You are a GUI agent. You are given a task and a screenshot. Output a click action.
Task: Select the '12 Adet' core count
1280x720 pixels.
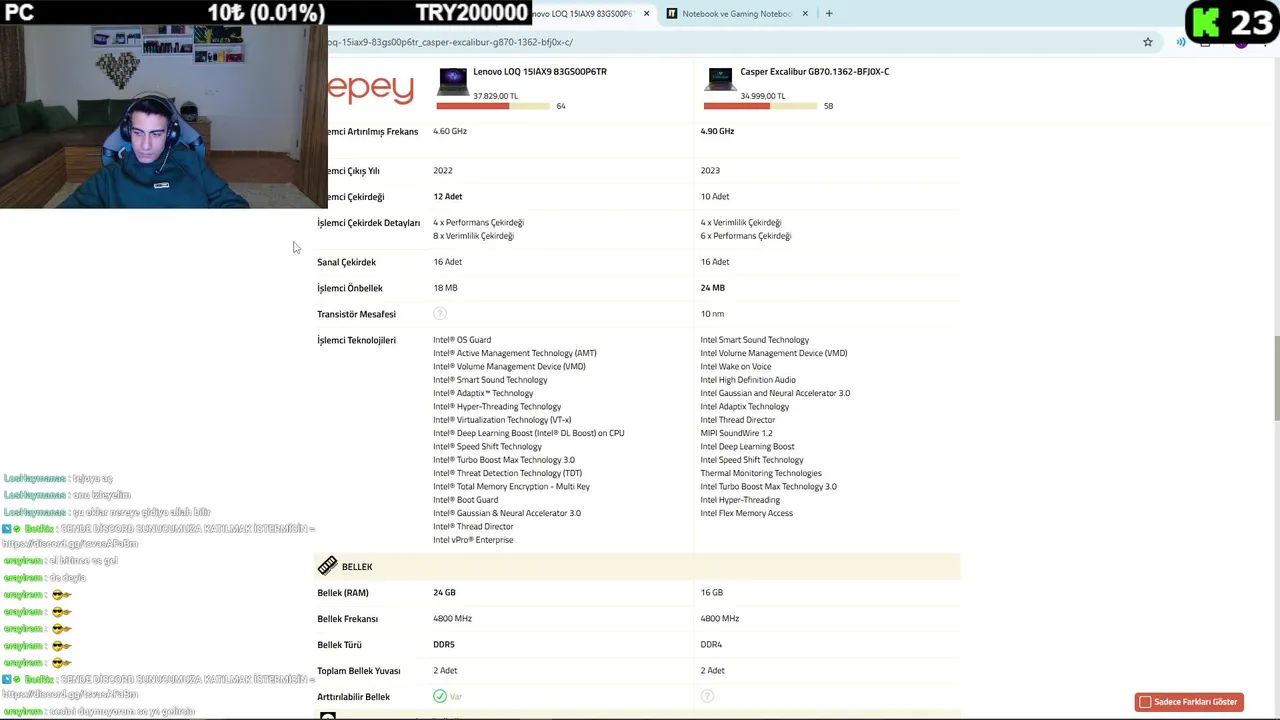coord(447,197)
